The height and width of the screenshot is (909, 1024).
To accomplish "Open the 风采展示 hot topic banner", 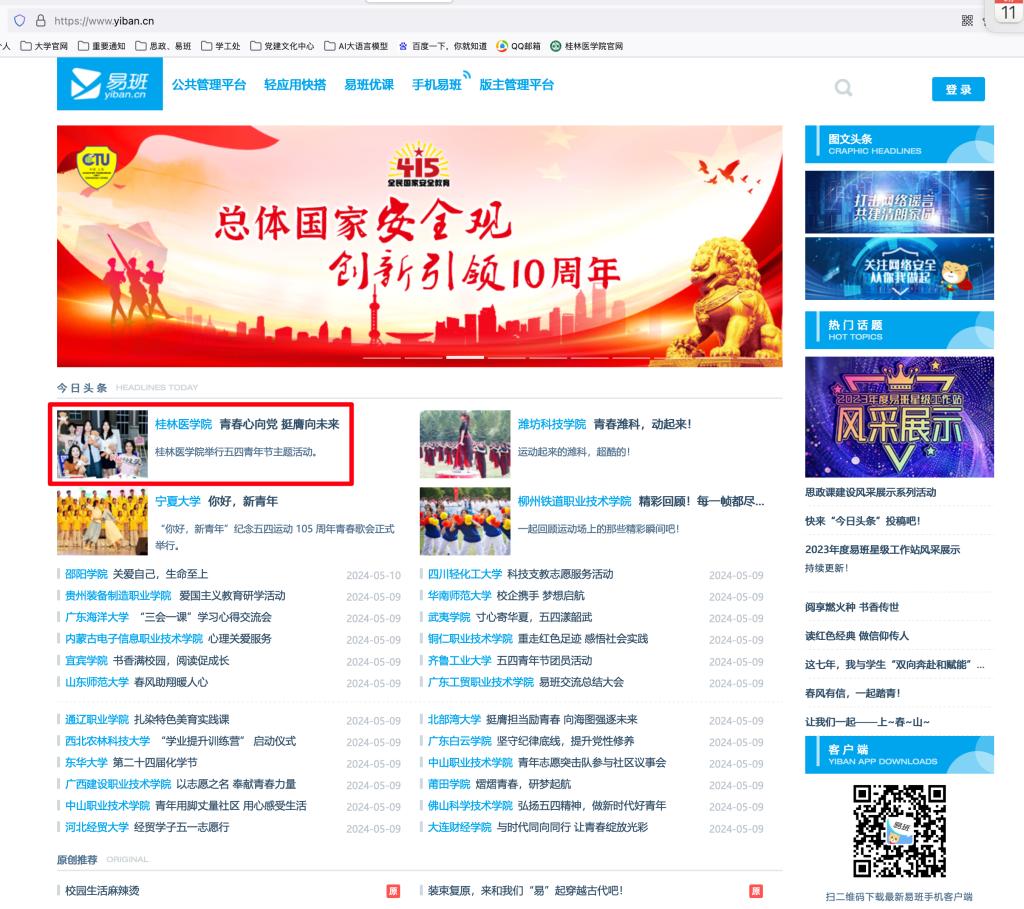I will point(899,417).
